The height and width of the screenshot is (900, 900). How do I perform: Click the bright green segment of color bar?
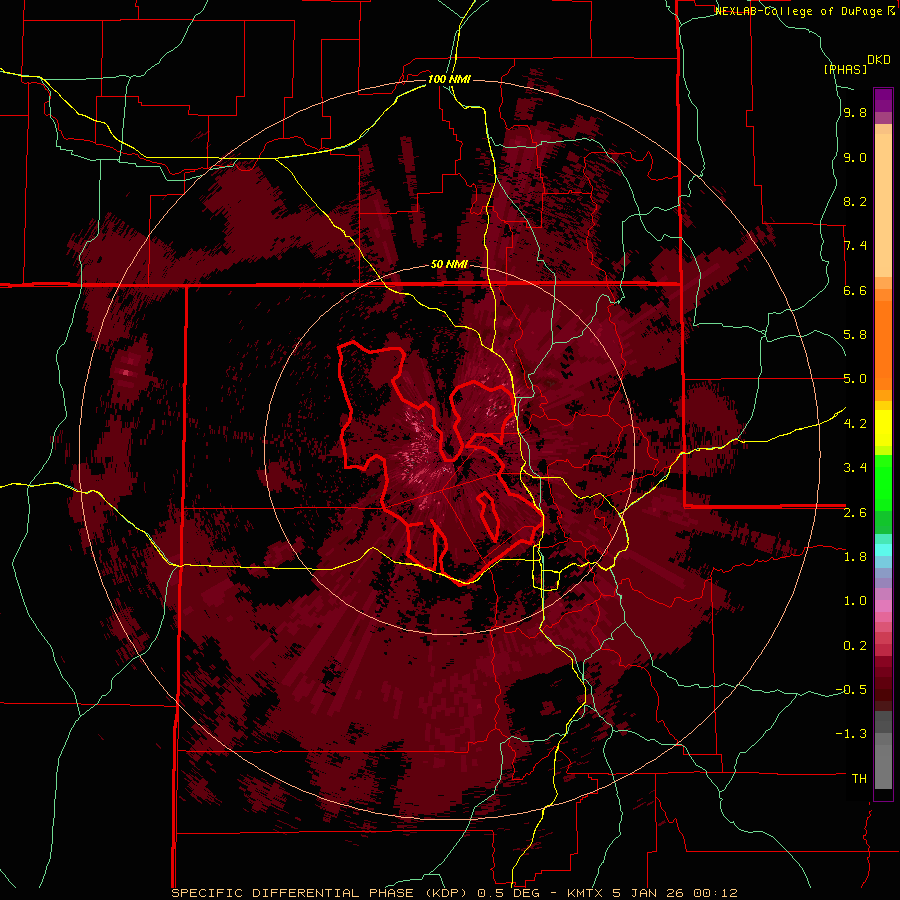[x=883, y=482]
